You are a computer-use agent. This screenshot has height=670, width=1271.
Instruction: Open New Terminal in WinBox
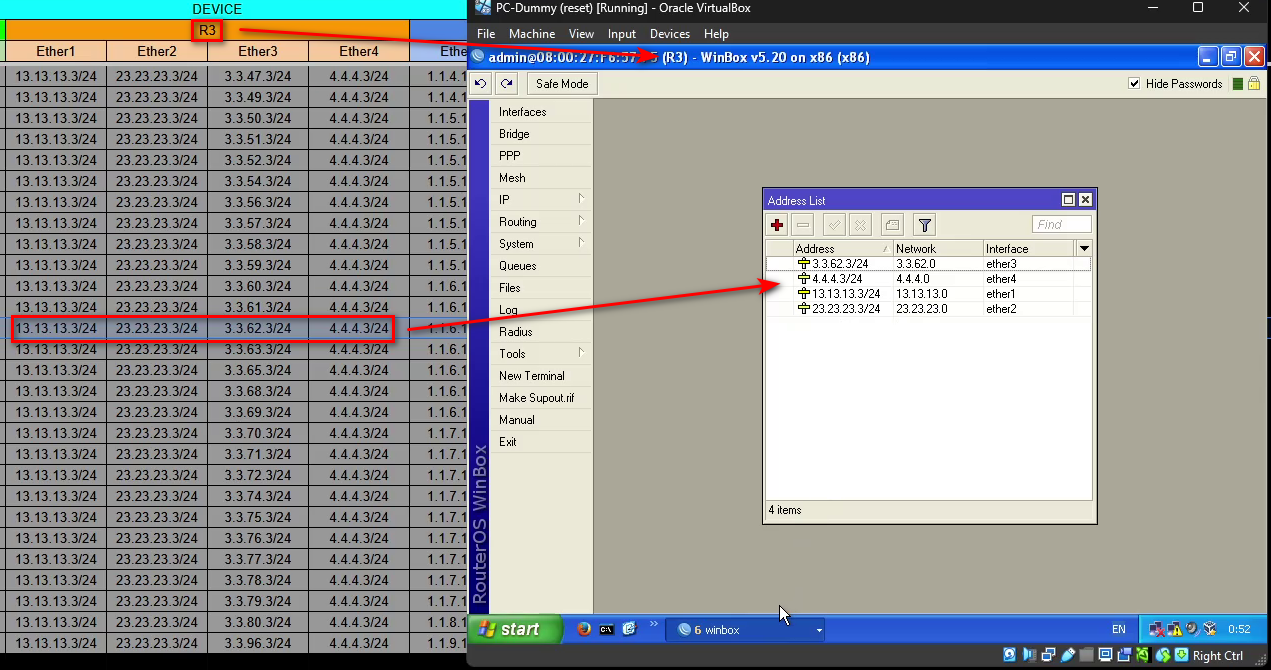tap(542, 376)
